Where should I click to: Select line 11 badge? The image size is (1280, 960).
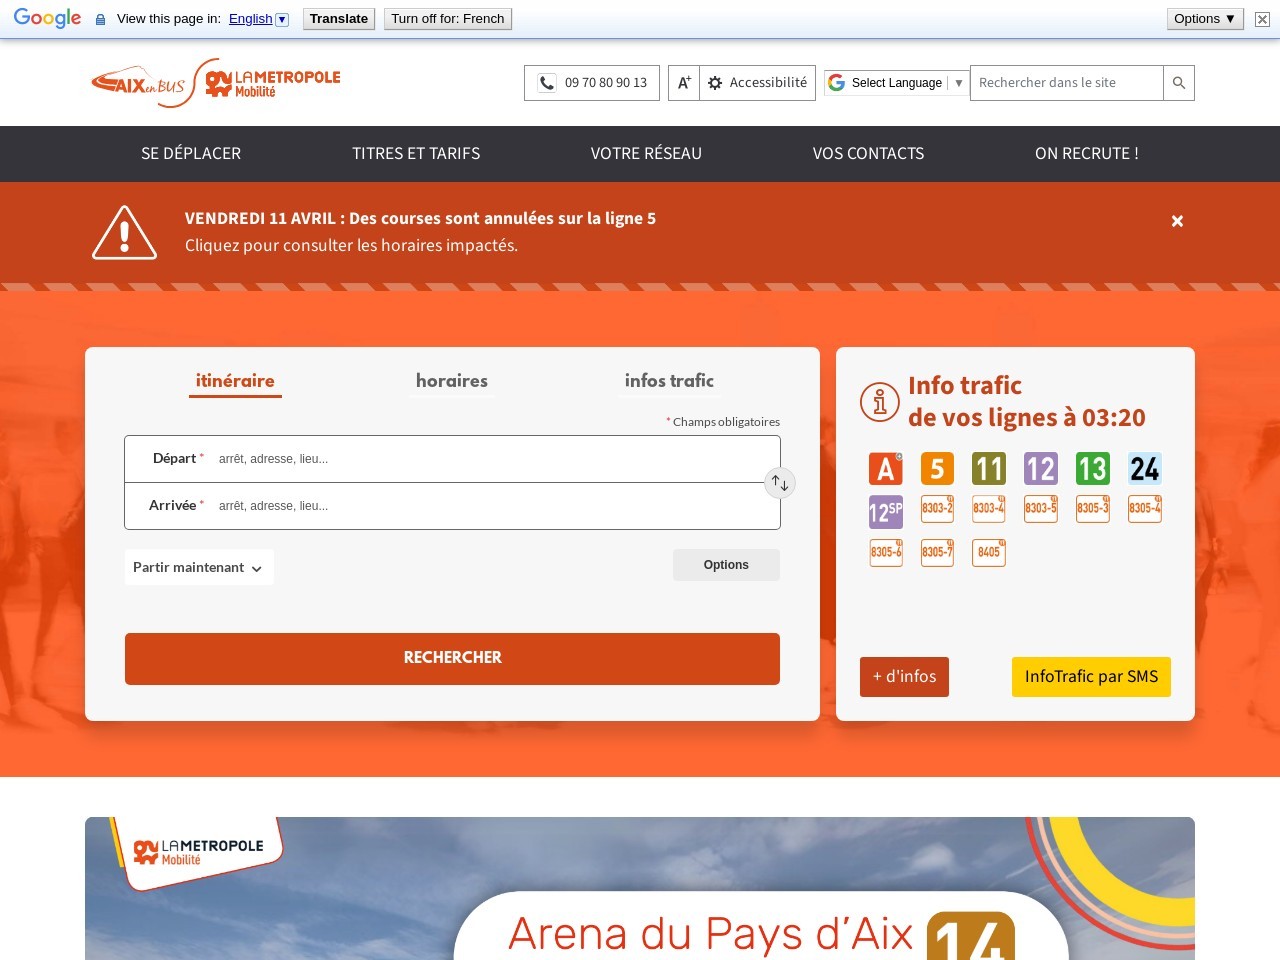click(989, 469)
